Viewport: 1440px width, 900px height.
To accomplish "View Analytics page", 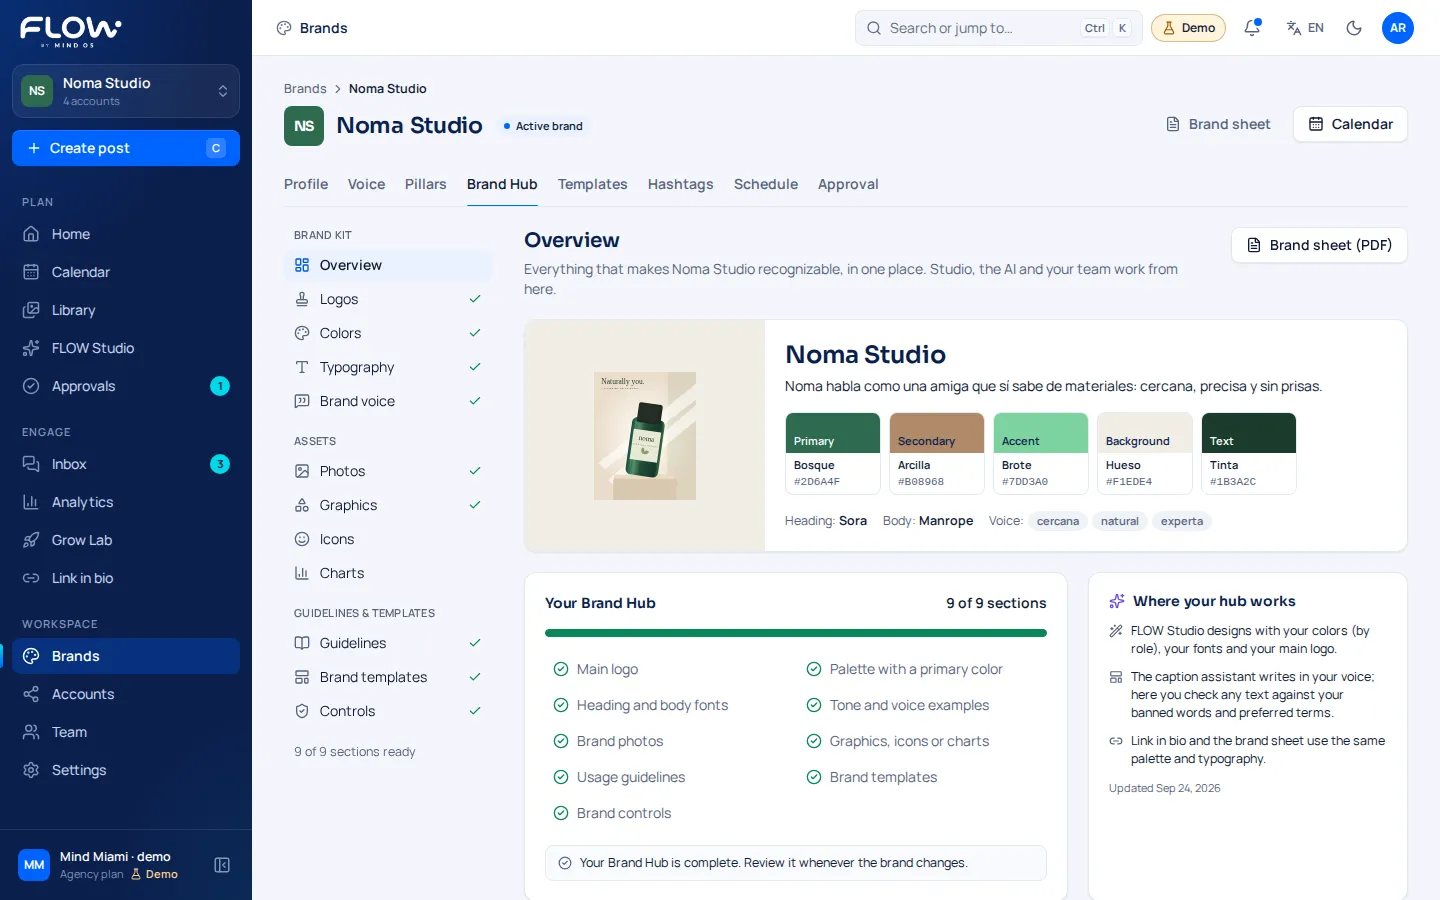I will coord(126,502).
